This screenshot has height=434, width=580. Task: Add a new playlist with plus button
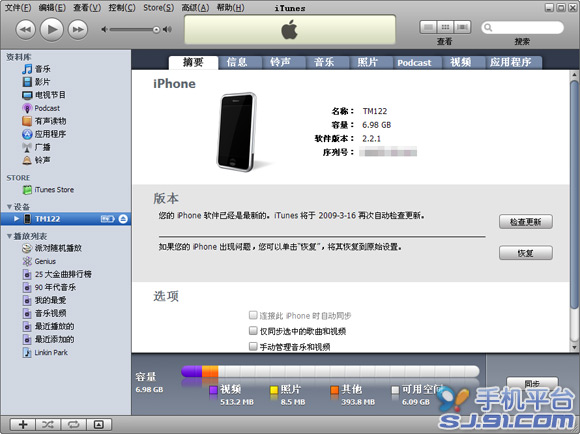pyautogui.click(x=23, y=424)
